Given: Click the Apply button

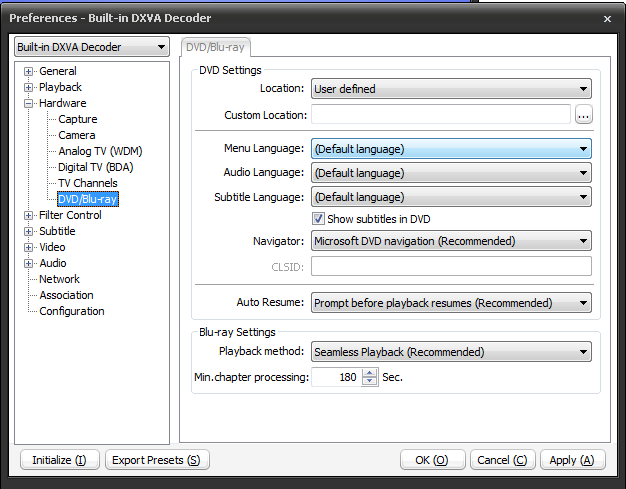Looking at the screenshot, I should [572, 460].
